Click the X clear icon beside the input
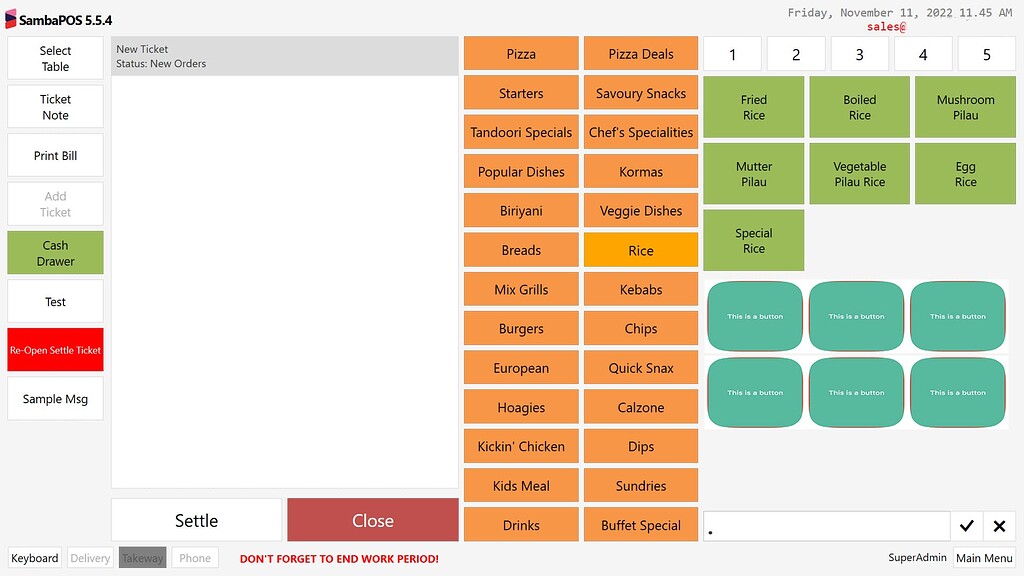The width and height of the screenshot is (1024, 576). pos(999,526)
